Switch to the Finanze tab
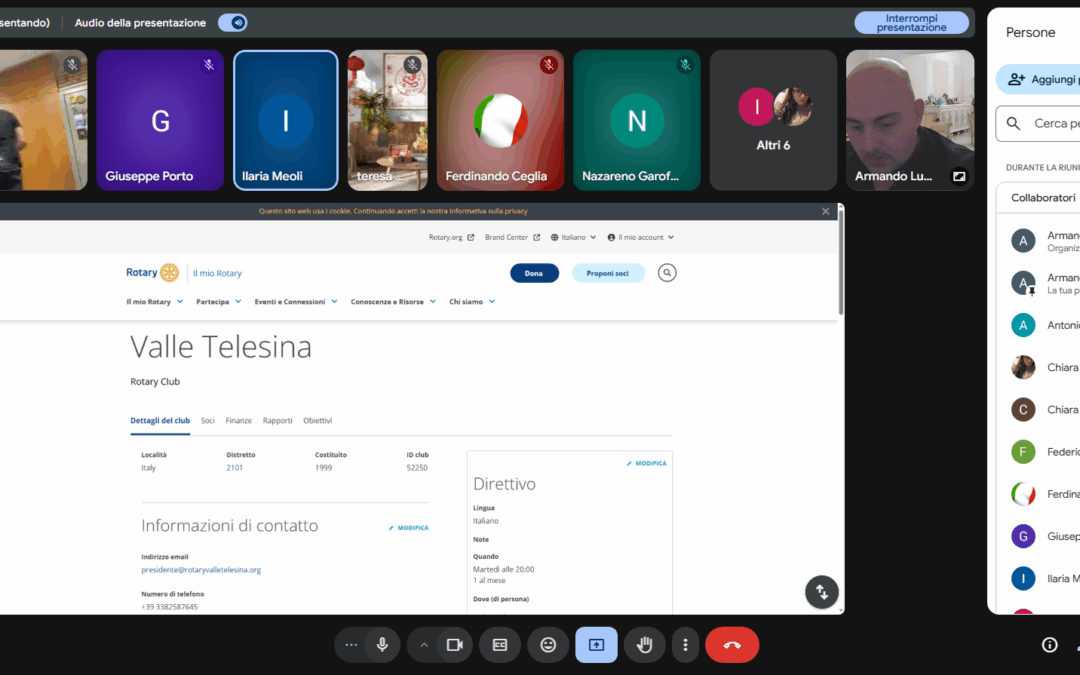 pyautogui.click(x=238, y=421)
